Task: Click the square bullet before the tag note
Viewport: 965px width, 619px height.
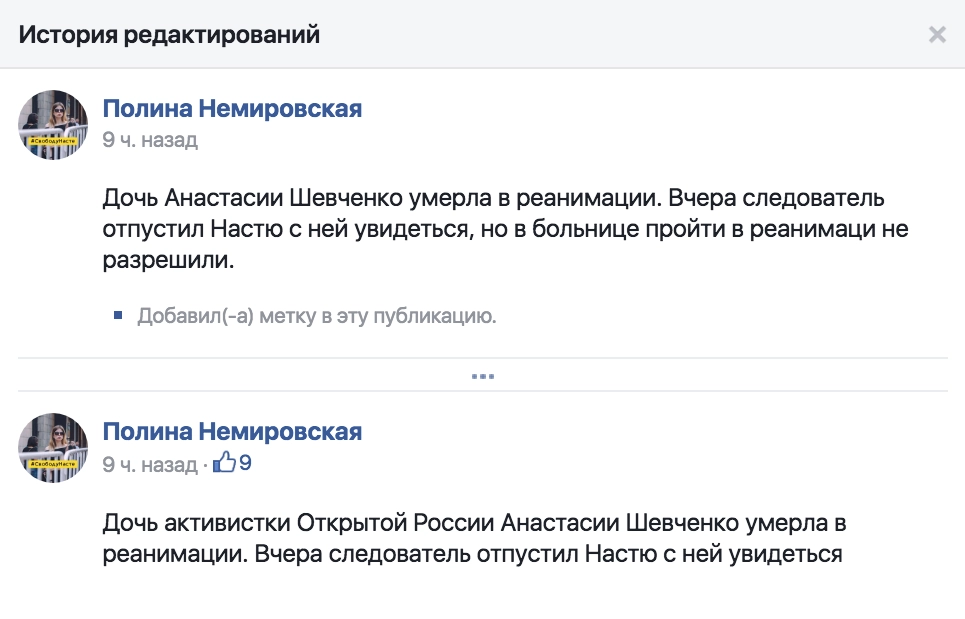Action: tap(118, 317)
